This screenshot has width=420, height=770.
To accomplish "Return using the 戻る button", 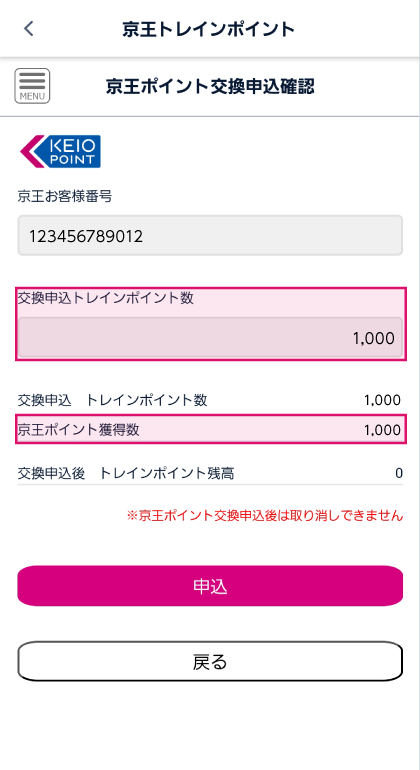I will click(210, 661).
